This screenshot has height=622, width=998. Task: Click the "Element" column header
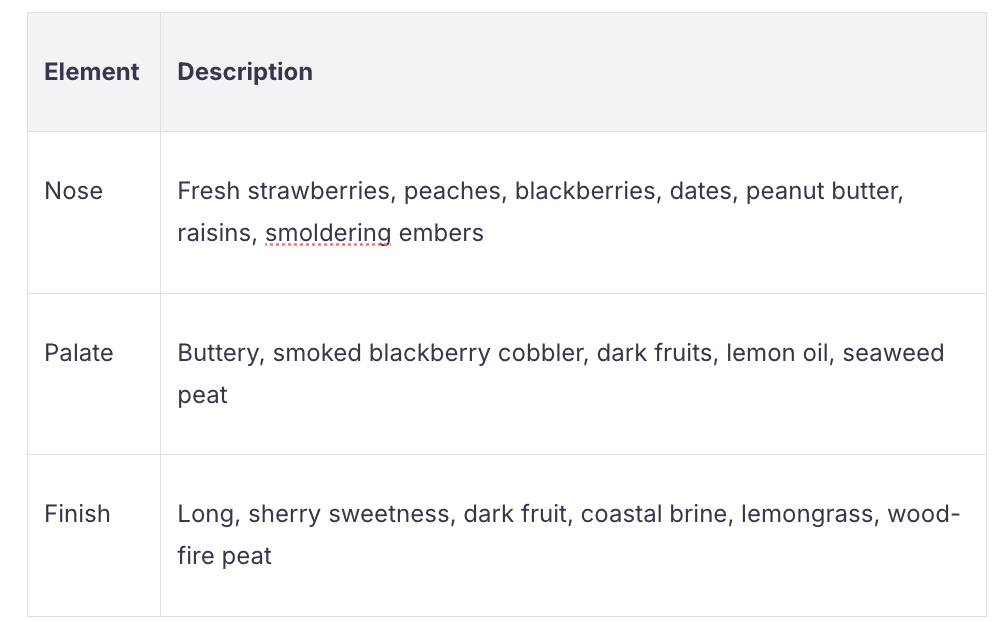click(x=92, y=72)
